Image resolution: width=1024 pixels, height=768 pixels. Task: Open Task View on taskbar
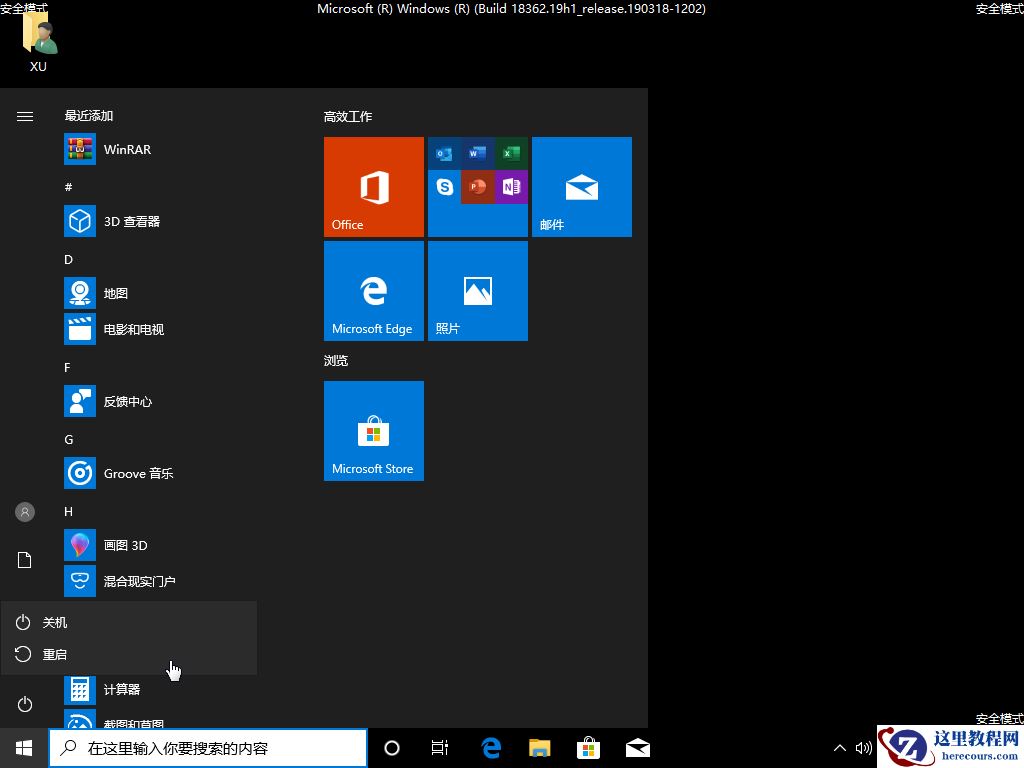point(439,748)
